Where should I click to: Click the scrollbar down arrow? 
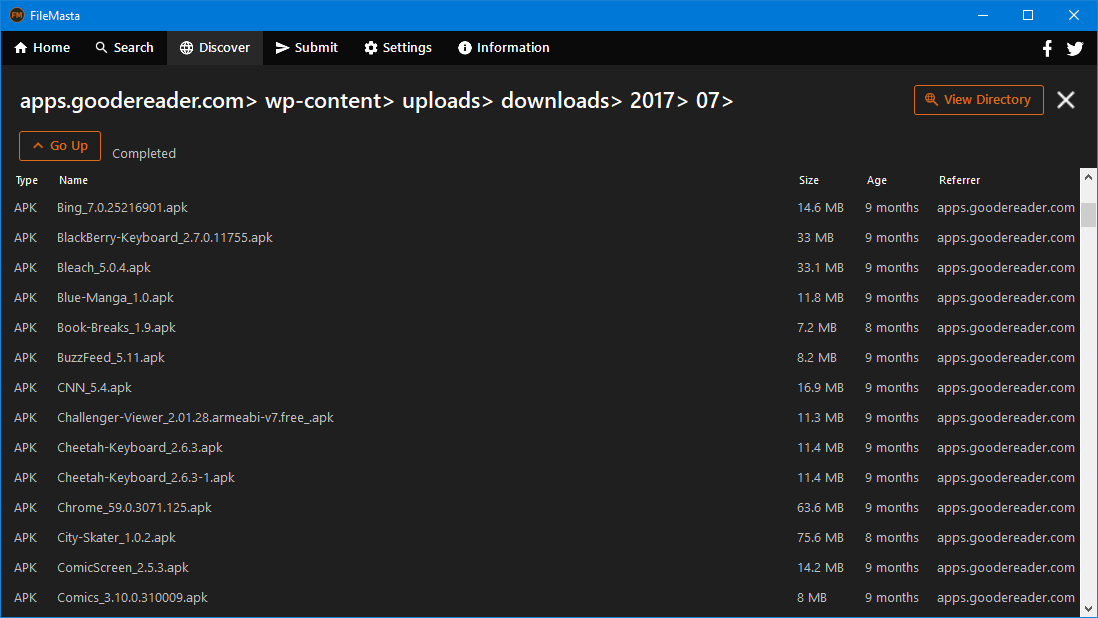click(1088, 609)
